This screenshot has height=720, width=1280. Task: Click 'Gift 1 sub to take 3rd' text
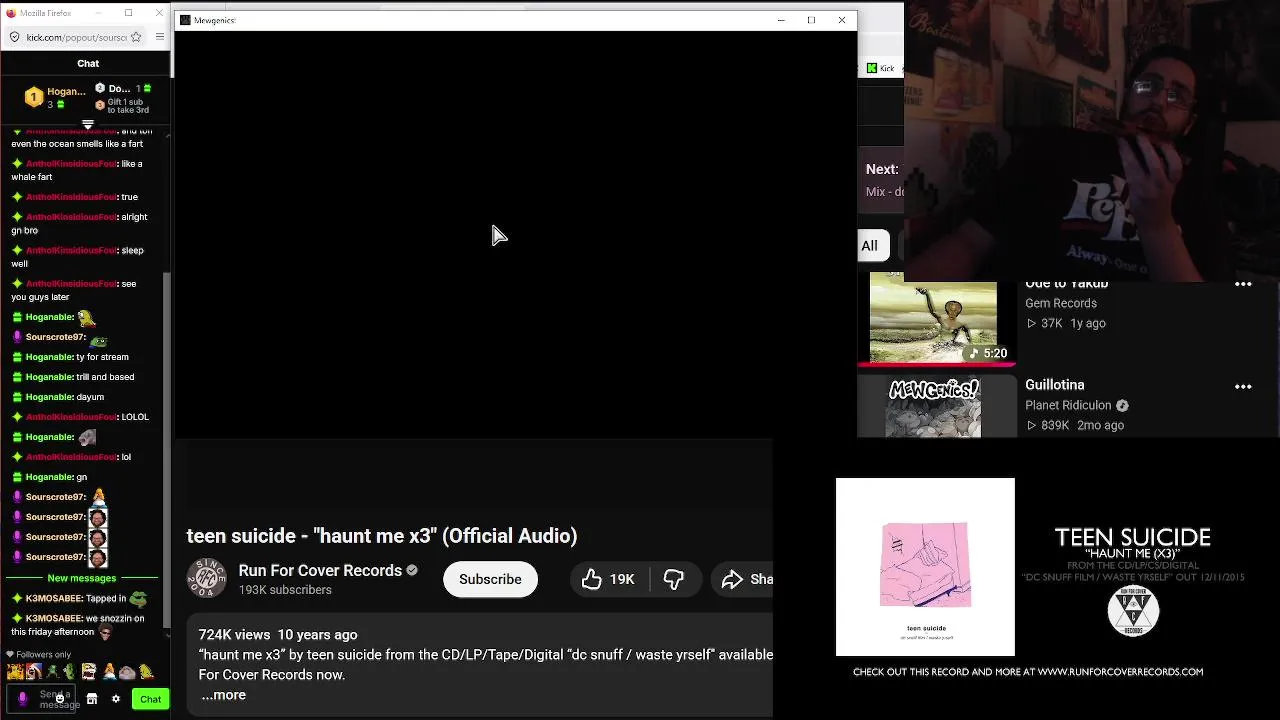tap(128, 105)
